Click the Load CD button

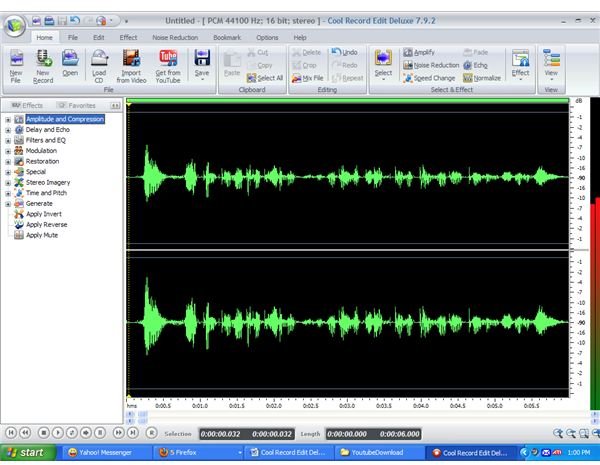click(99, 66)
